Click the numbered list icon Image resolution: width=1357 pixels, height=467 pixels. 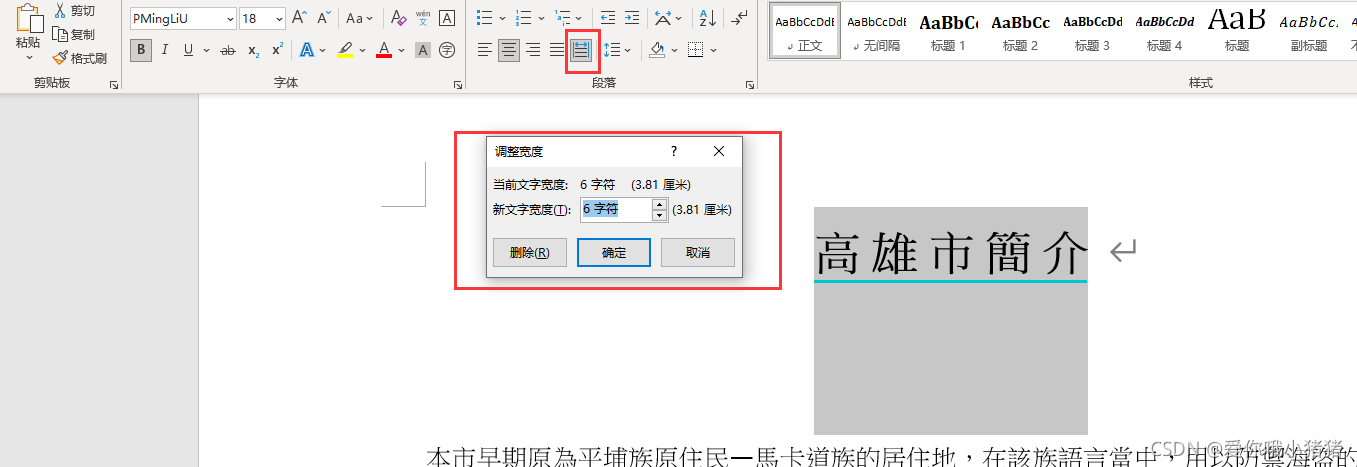[522, 18]
